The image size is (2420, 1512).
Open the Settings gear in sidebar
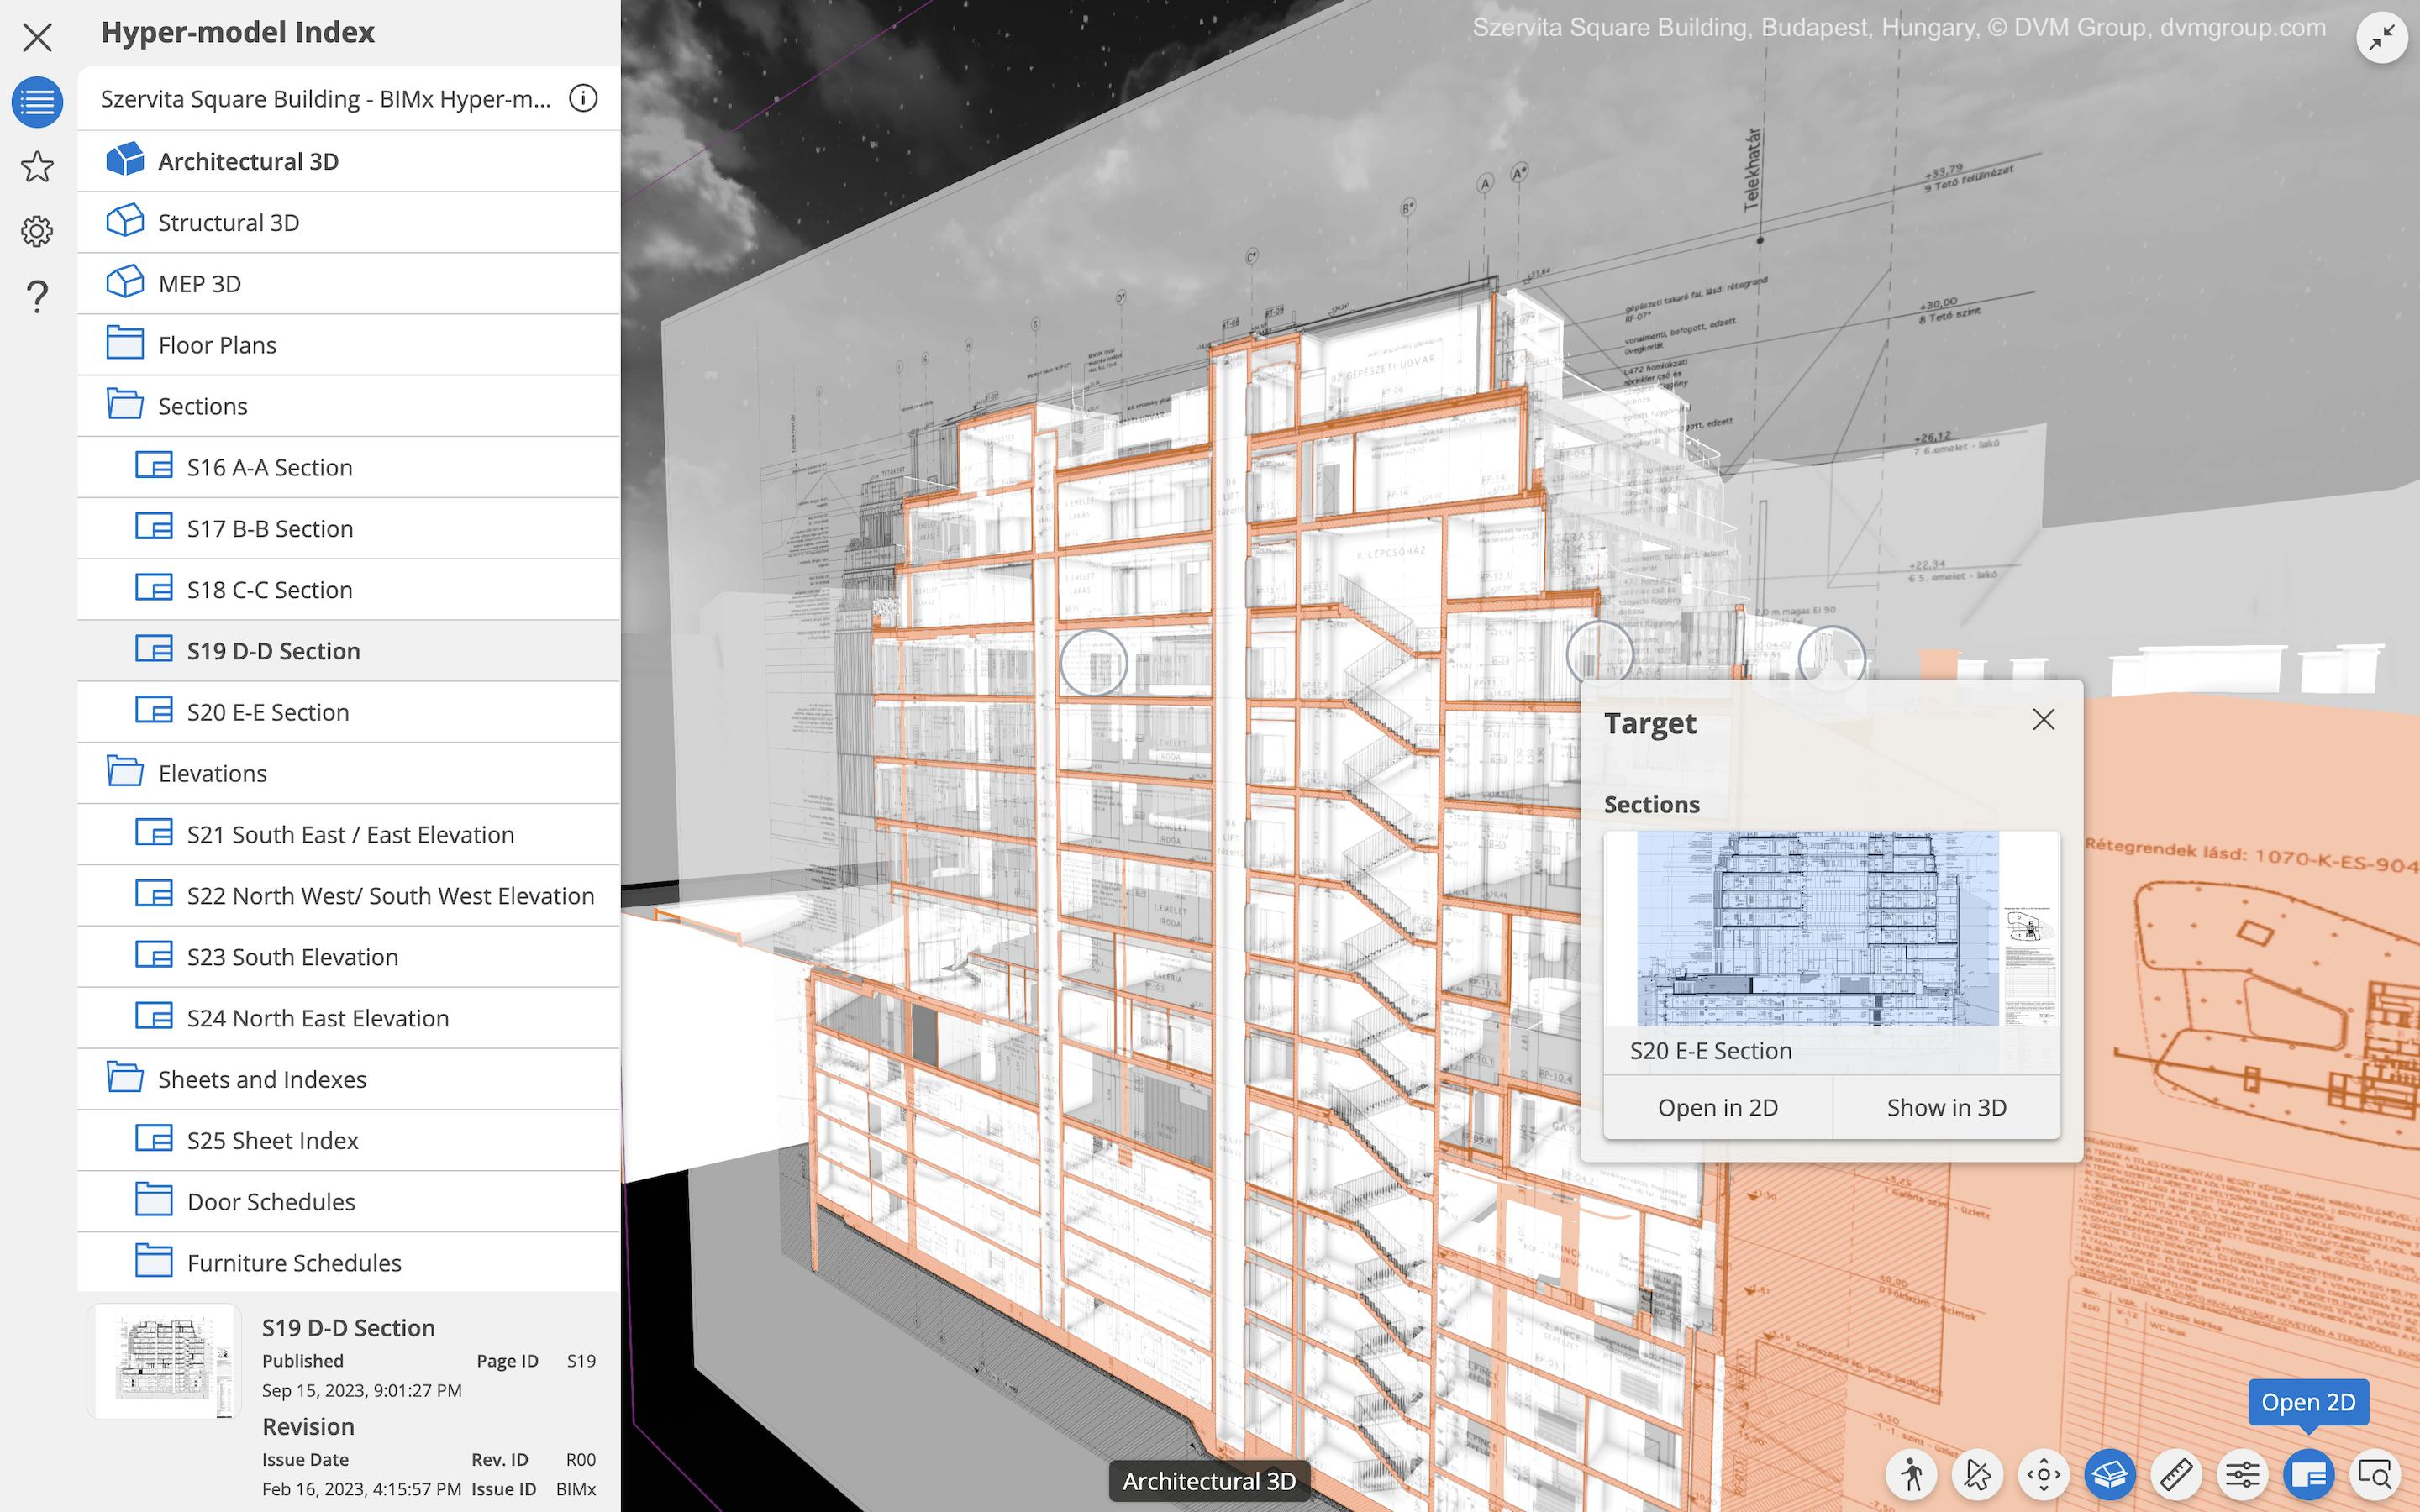(x=37, y=230)
